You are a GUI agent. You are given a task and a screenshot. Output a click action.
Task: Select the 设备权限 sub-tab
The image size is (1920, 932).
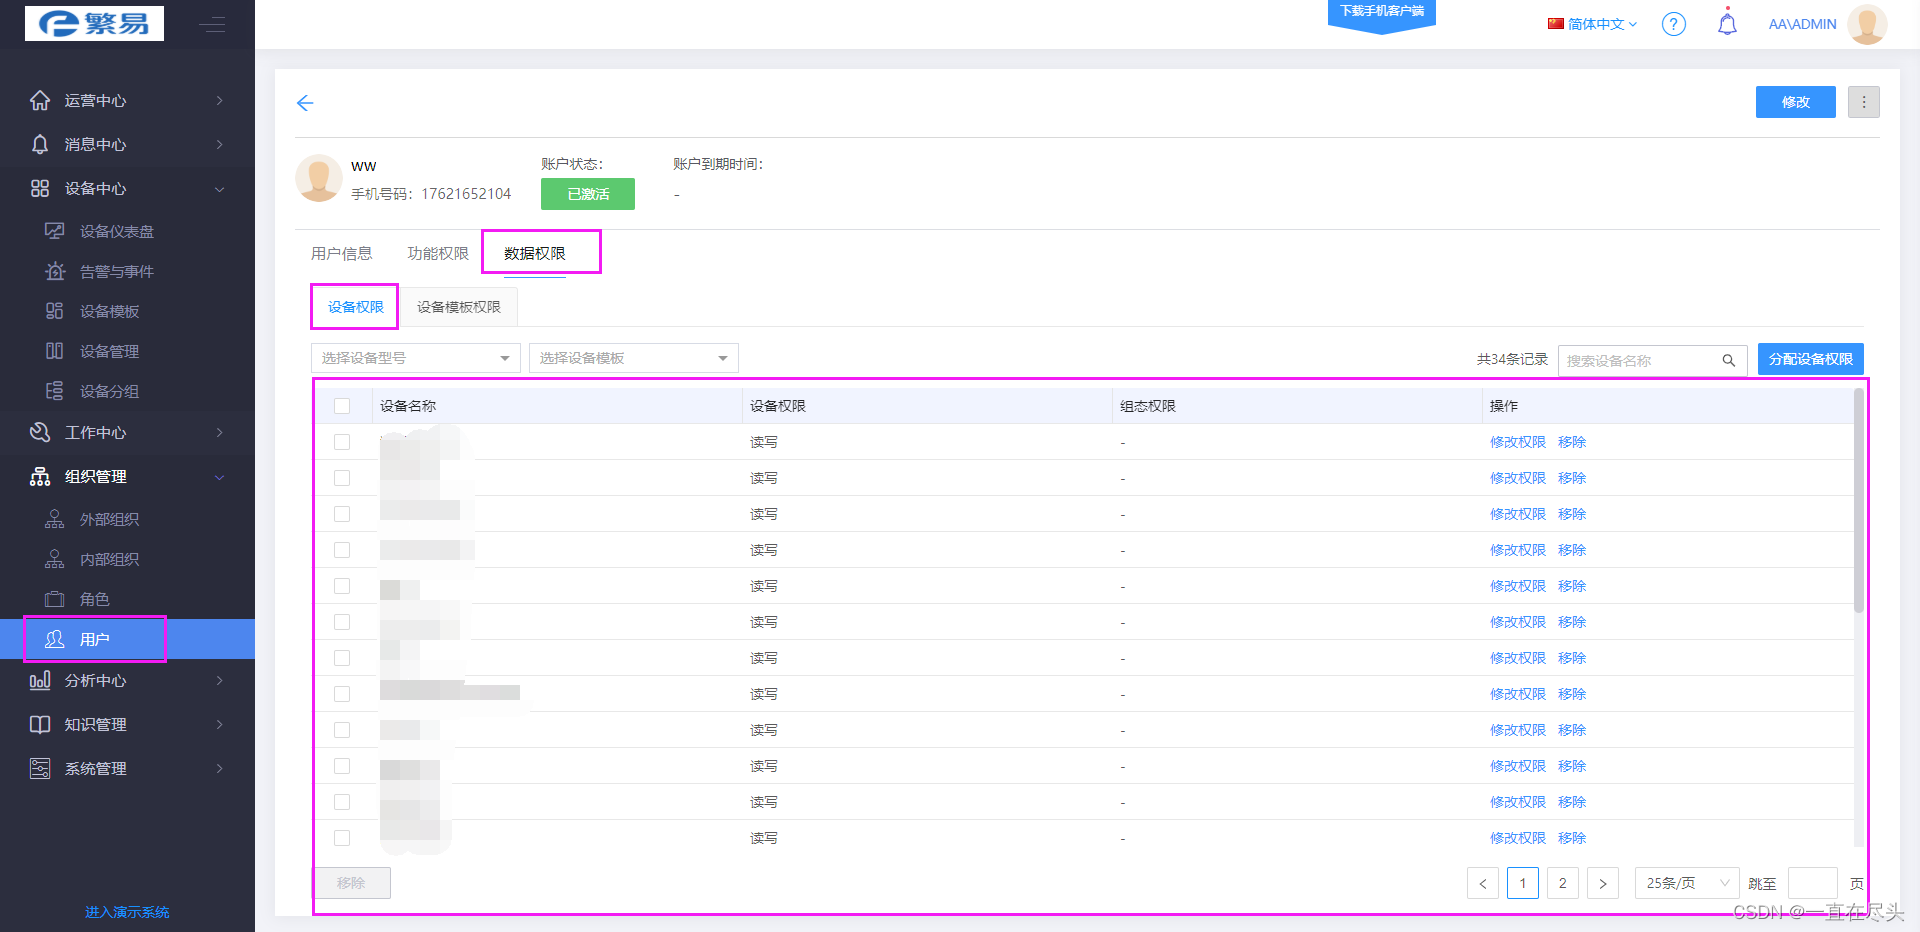point(356,307)
